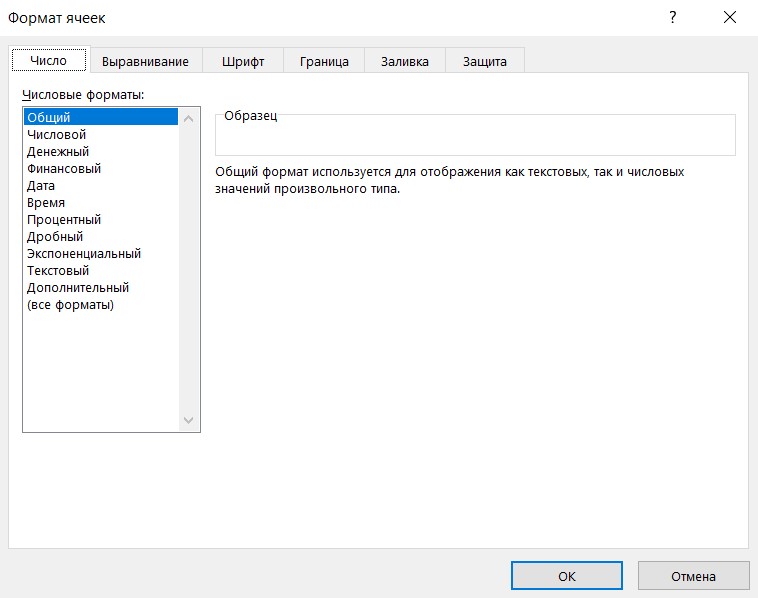Select the Экспоненциальный format
Screen dimensions: 758x598
coord(101,253)
